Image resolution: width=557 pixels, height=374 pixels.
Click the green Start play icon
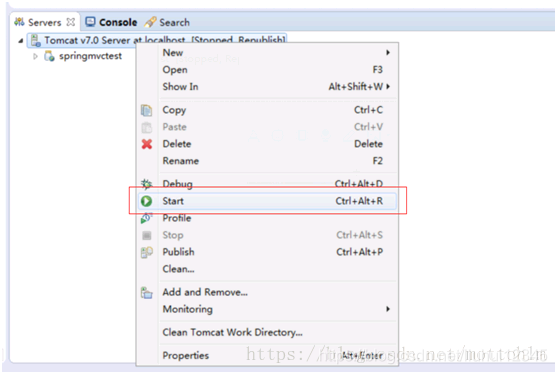click(x=146, y=201)
